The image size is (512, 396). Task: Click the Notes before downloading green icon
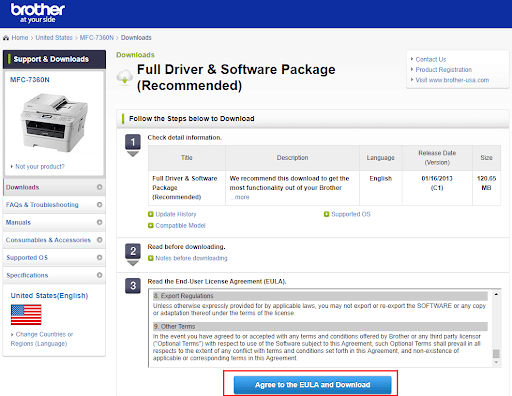tap(151, 258)
